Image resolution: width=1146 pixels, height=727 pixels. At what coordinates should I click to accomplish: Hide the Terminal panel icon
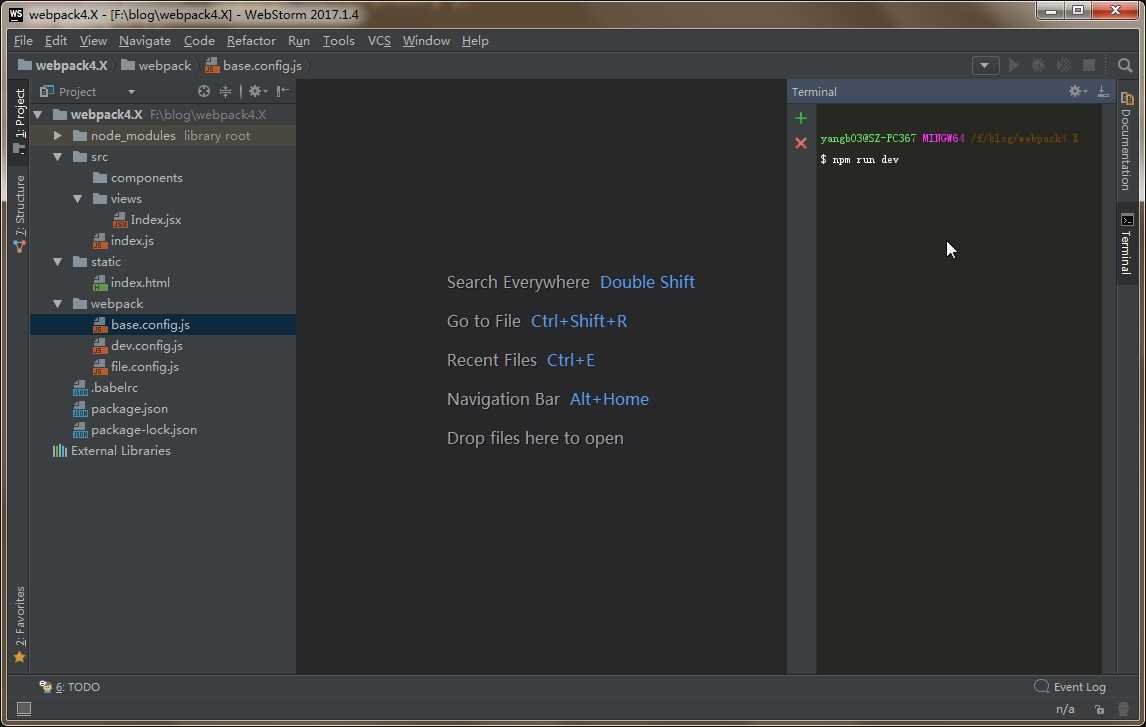[1103, 91]
